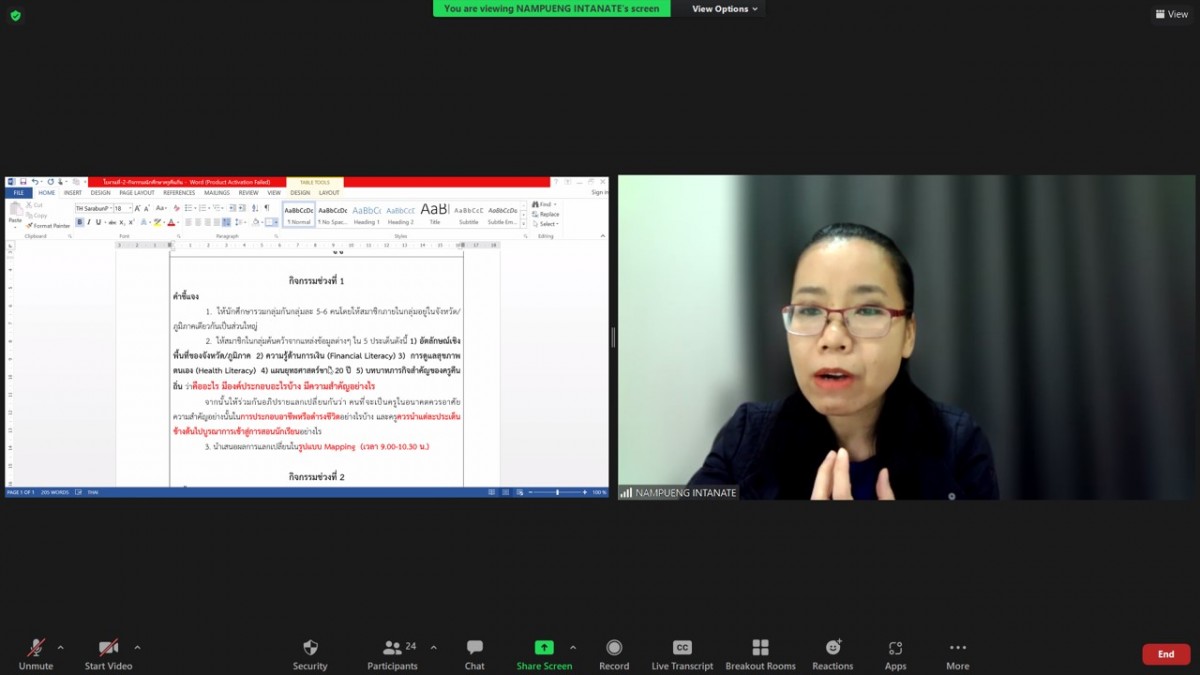The image size is (1200, 675).
Task: Start recording with Record icon
Action: click(x=614, y=654)
